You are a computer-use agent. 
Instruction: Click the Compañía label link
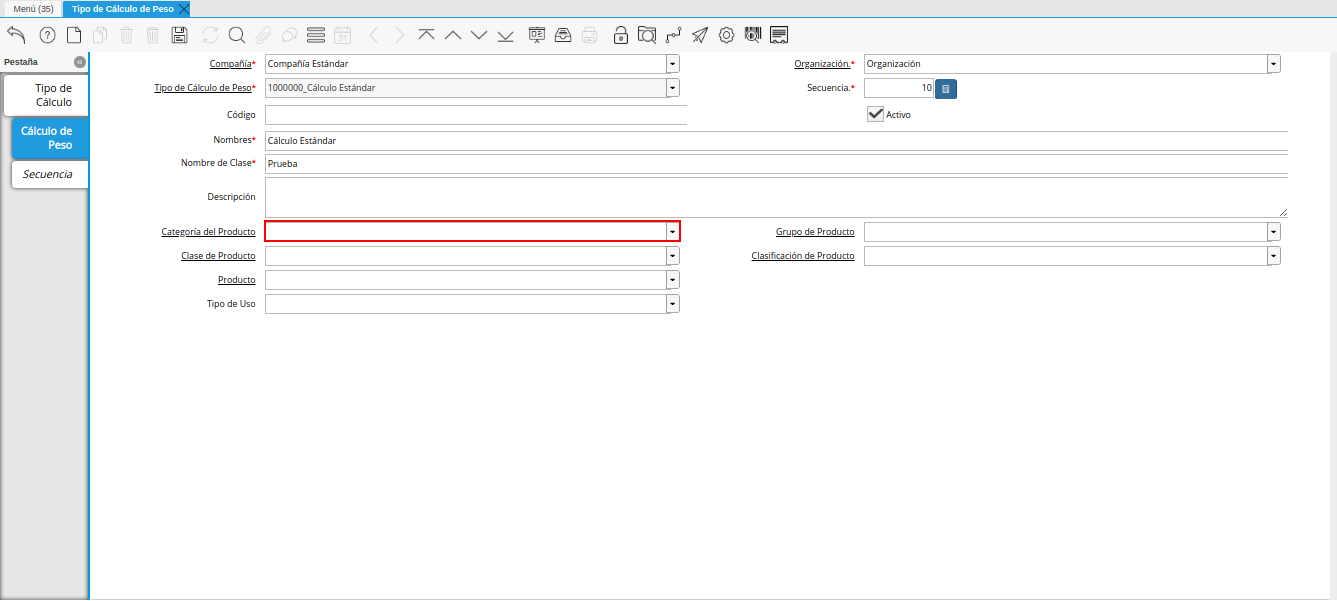230,64
